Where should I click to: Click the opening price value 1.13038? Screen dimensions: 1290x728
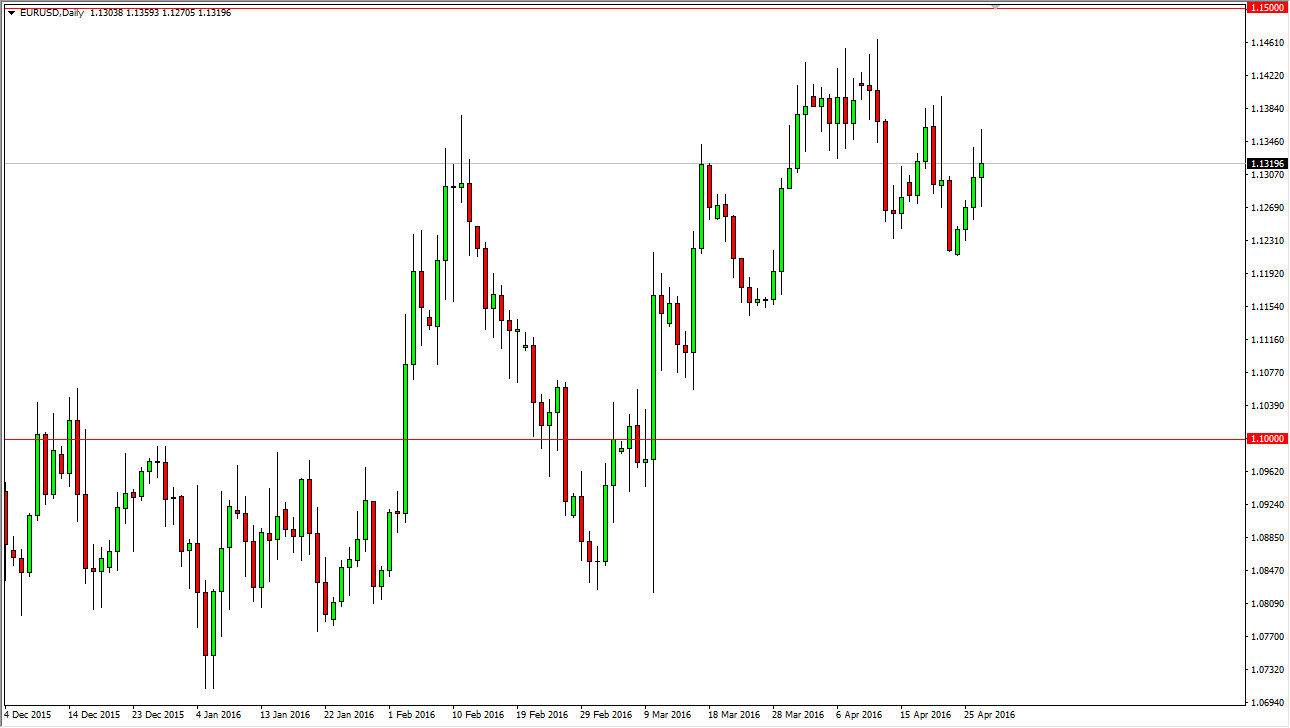pos(106,13)
